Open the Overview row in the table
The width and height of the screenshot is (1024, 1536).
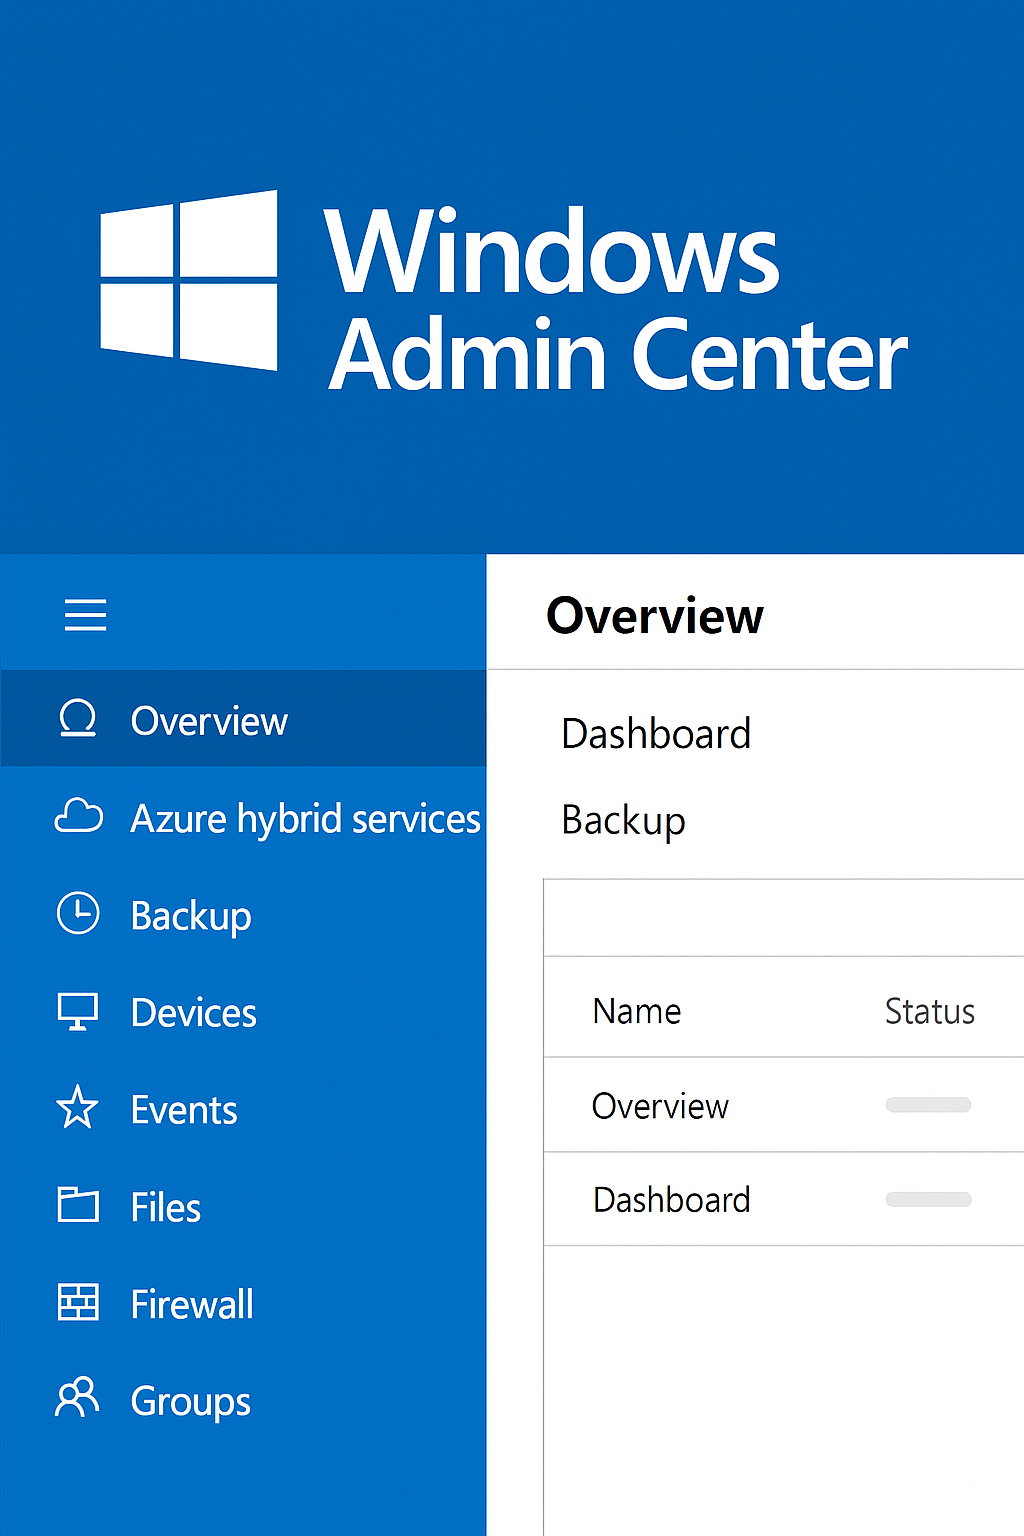661,1105
